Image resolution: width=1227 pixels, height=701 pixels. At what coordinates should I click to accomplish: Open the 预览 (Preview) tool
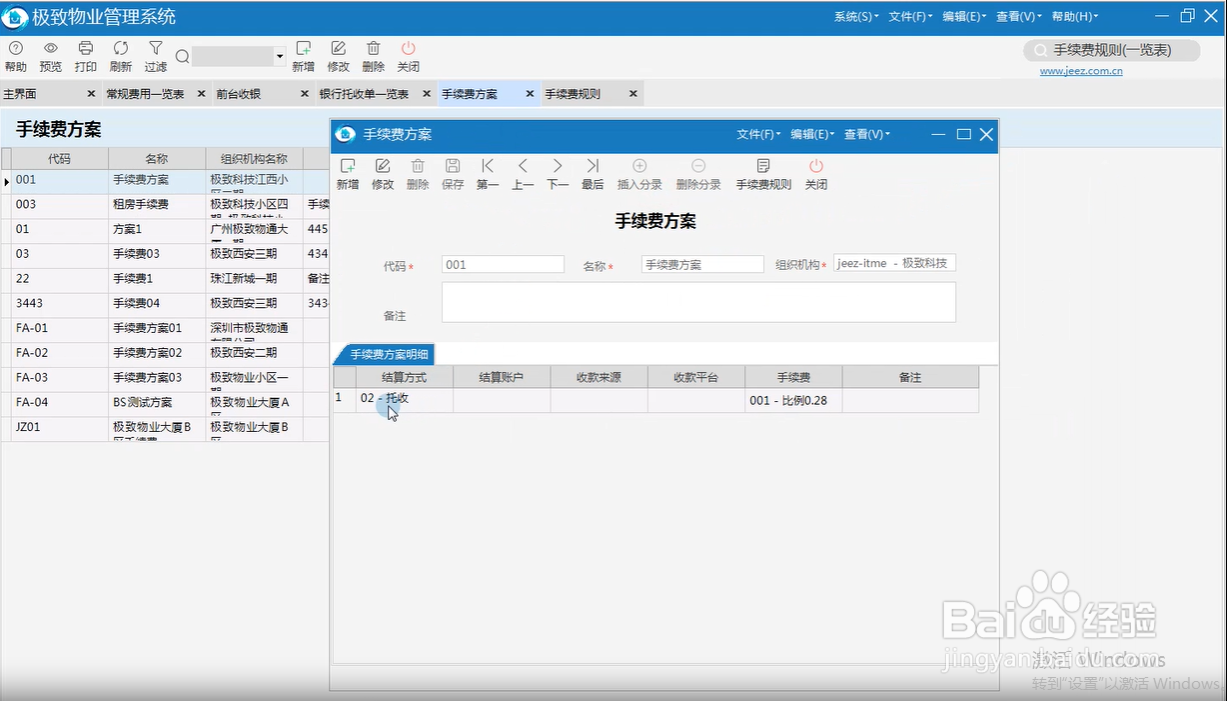point(50,54)
